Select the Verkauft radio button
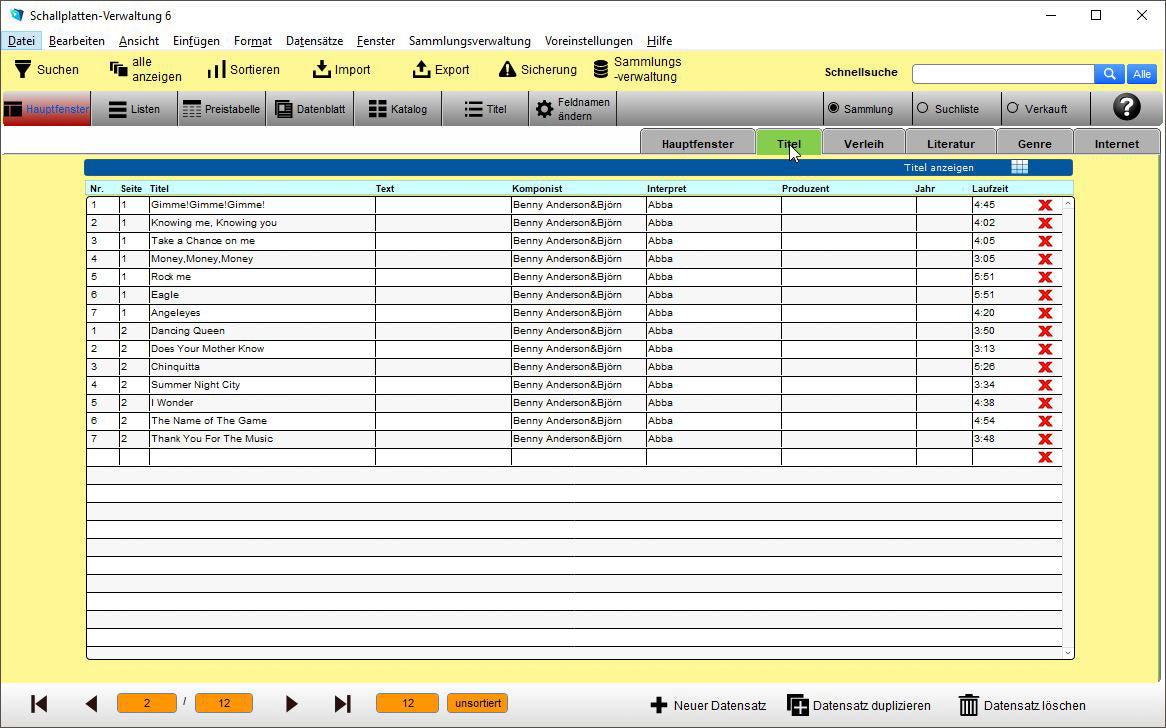 tap(1012, 108)
